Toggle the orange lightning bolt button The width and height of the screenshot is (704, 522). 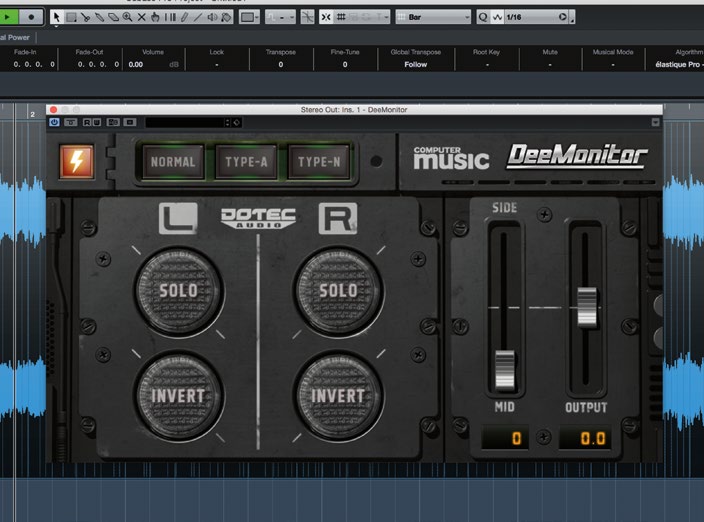(x=77, y=161)
